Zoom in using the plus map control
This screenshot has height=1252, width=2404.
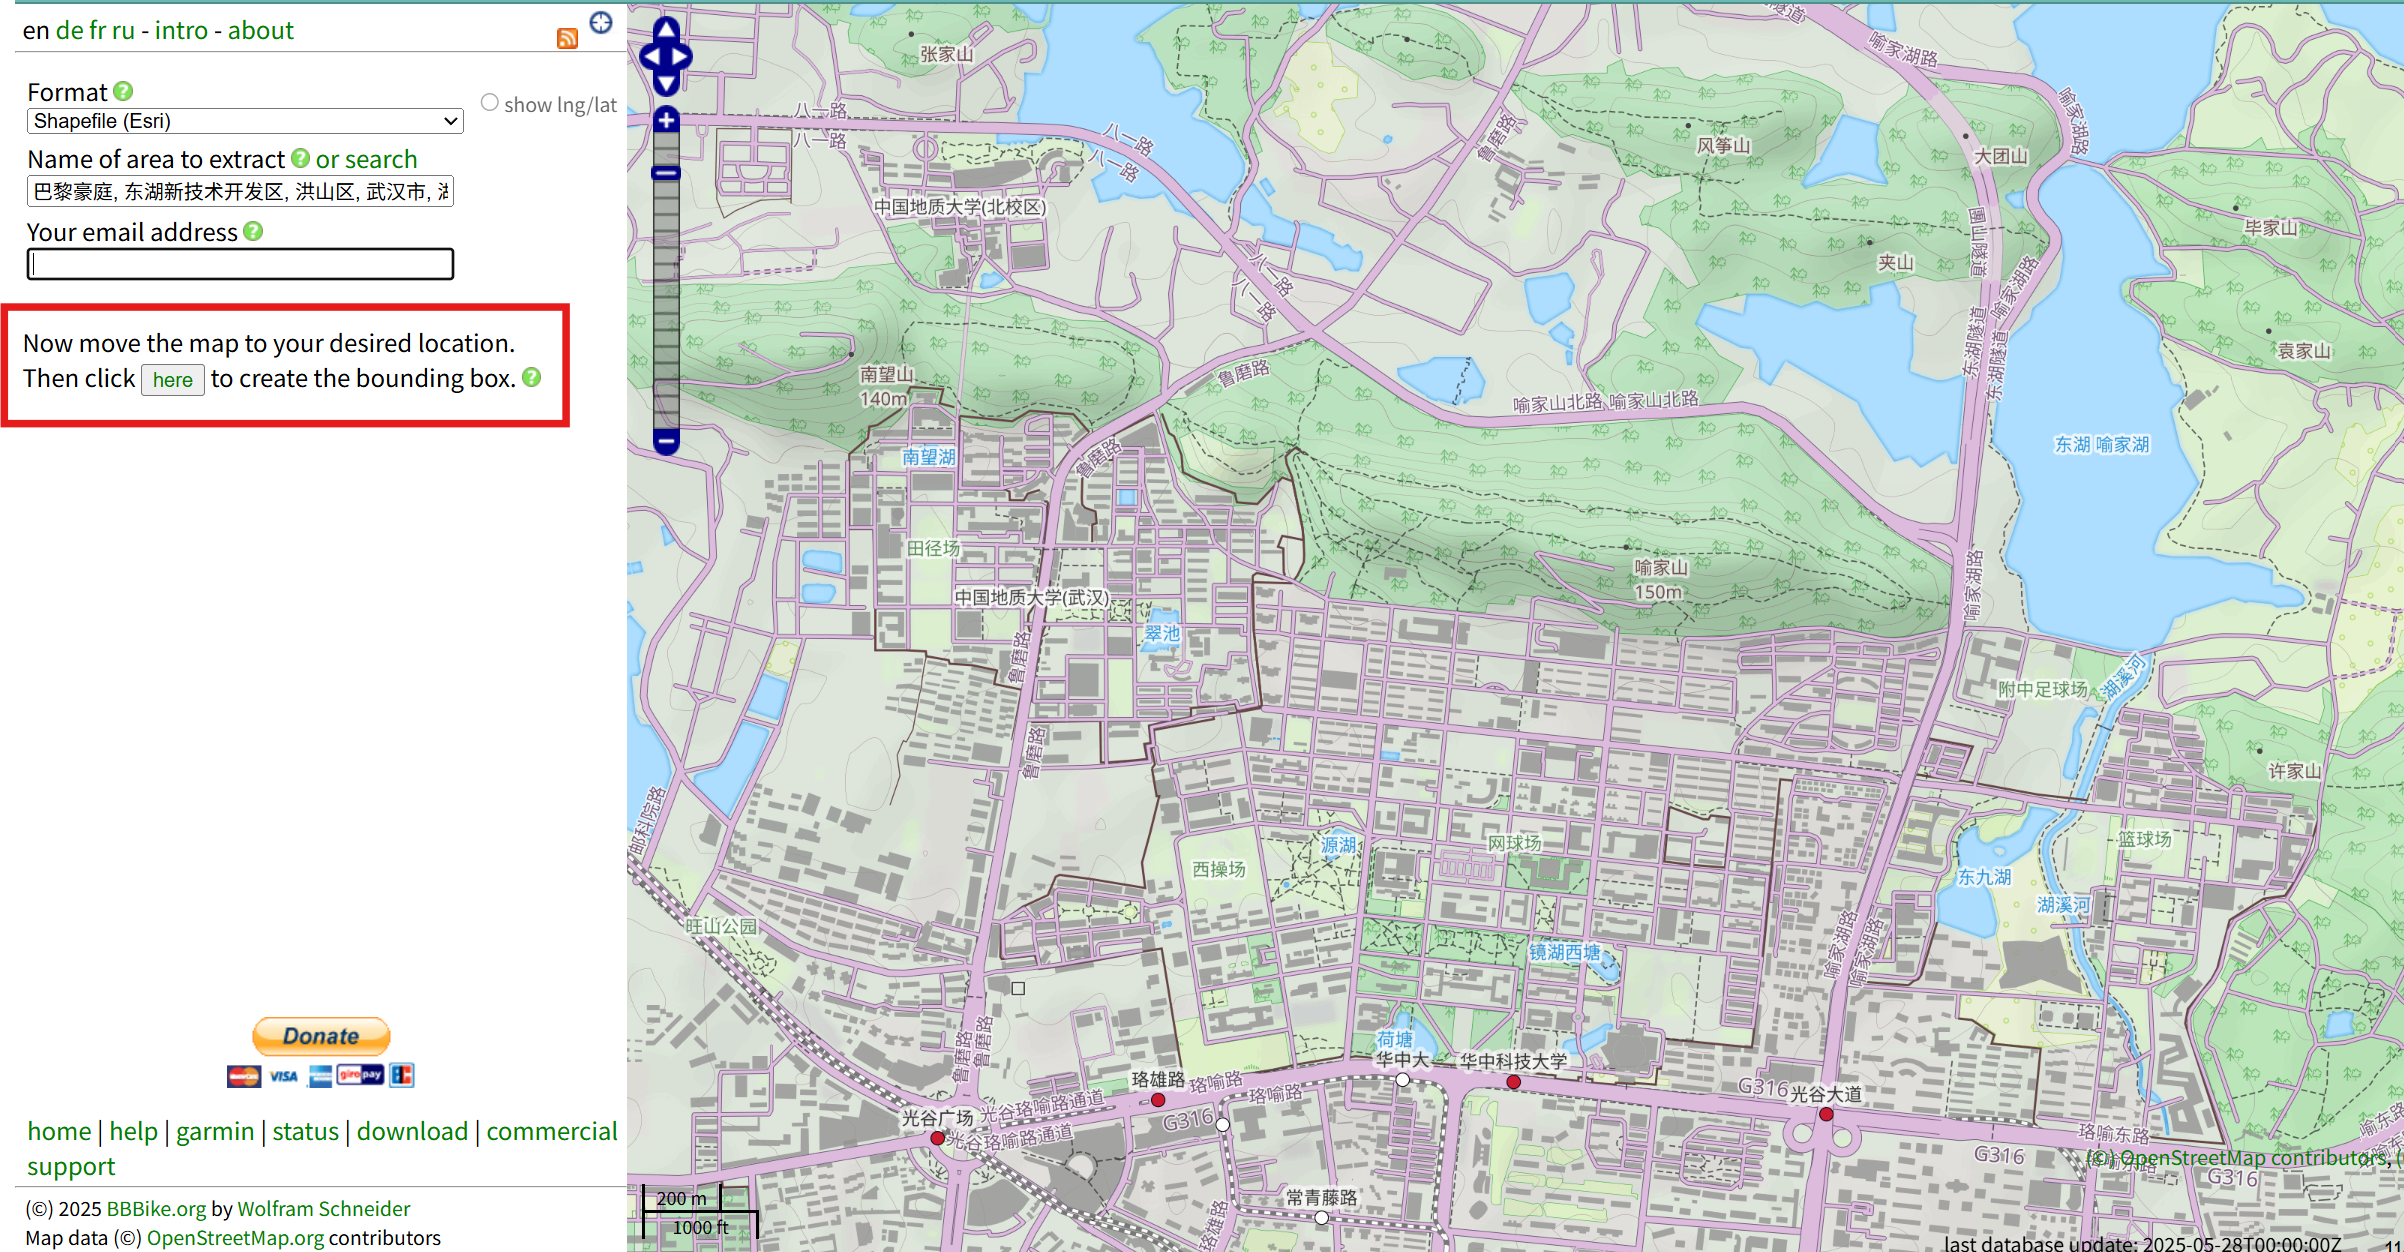click(666, 119)
